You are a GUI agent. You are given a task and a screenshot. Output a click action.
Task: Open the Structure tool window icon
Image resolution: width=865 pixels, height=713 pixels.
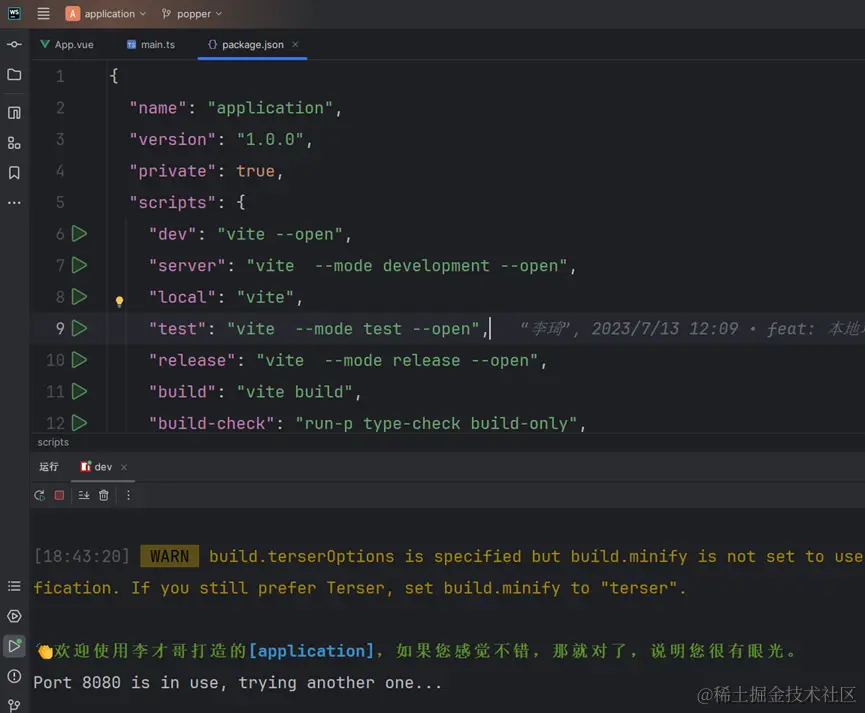[14, 113]
